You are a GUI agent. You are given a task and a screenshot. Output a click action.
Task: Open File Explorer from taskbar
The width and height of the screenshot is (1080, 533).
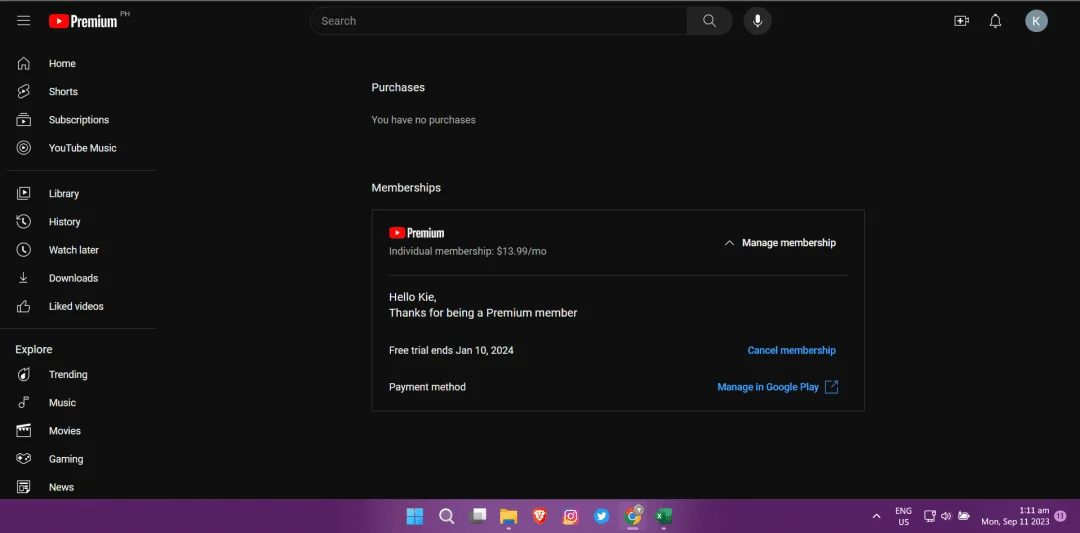[508, 516]
